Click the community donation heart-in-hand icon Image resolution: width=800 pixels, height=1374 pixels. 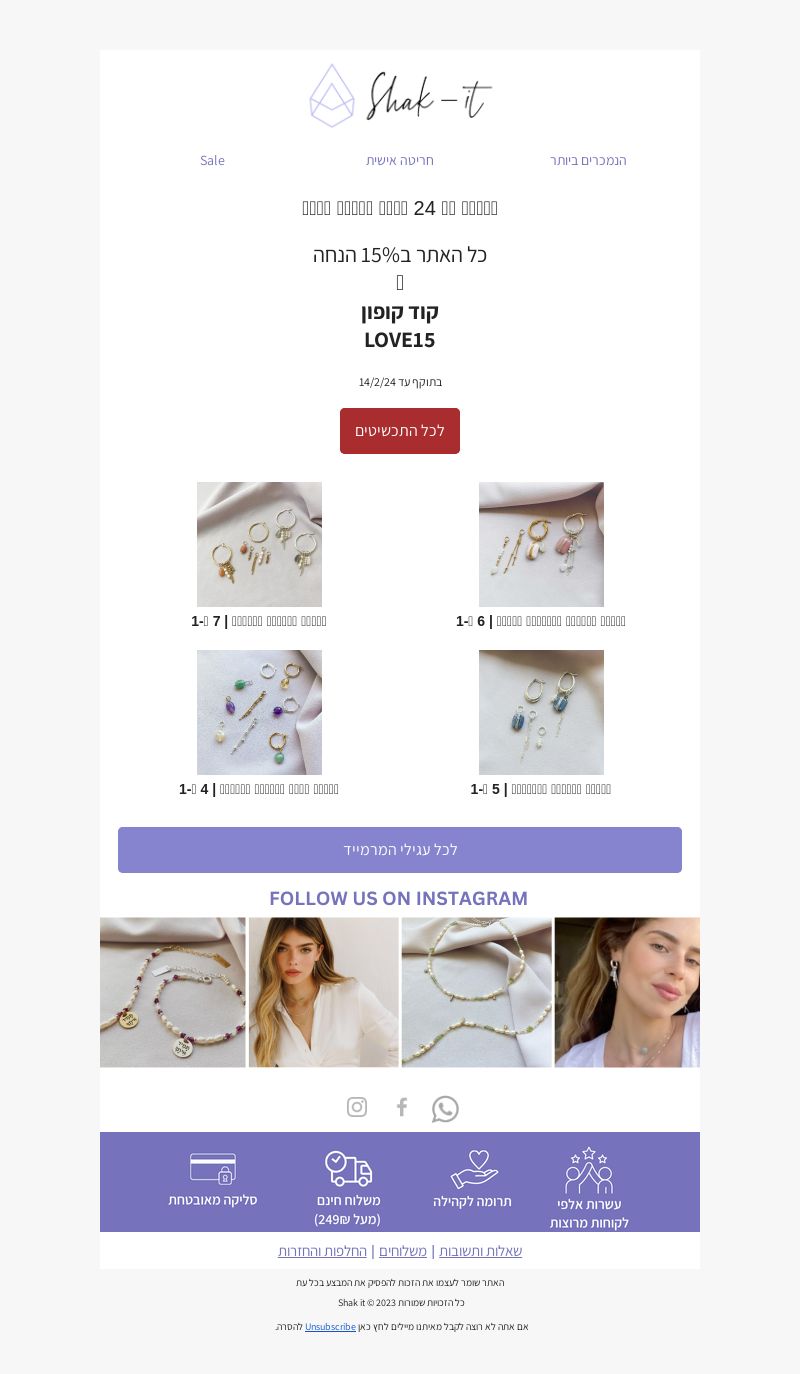pos(474,1169)
